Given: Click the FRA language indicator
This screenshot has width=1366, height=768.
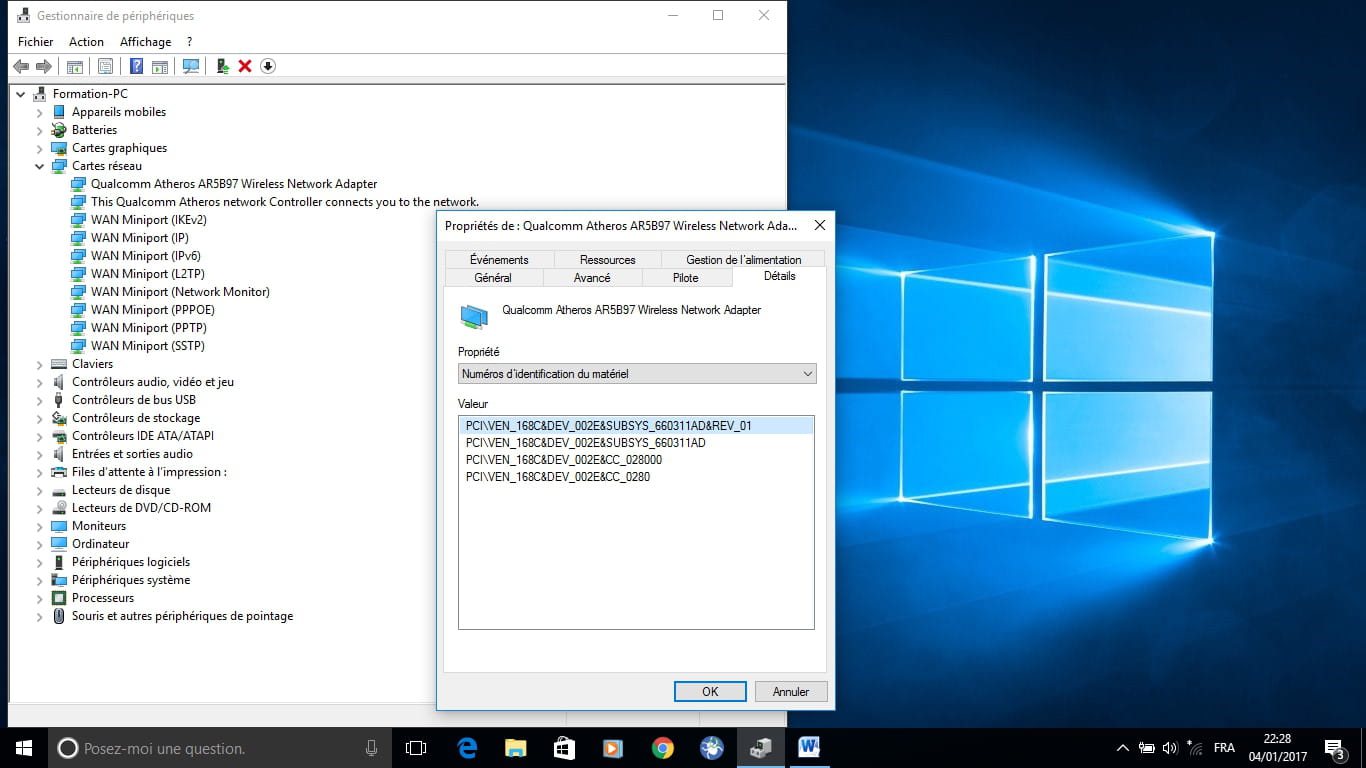Looking at the screenshot, I should tap(1224, 748).
